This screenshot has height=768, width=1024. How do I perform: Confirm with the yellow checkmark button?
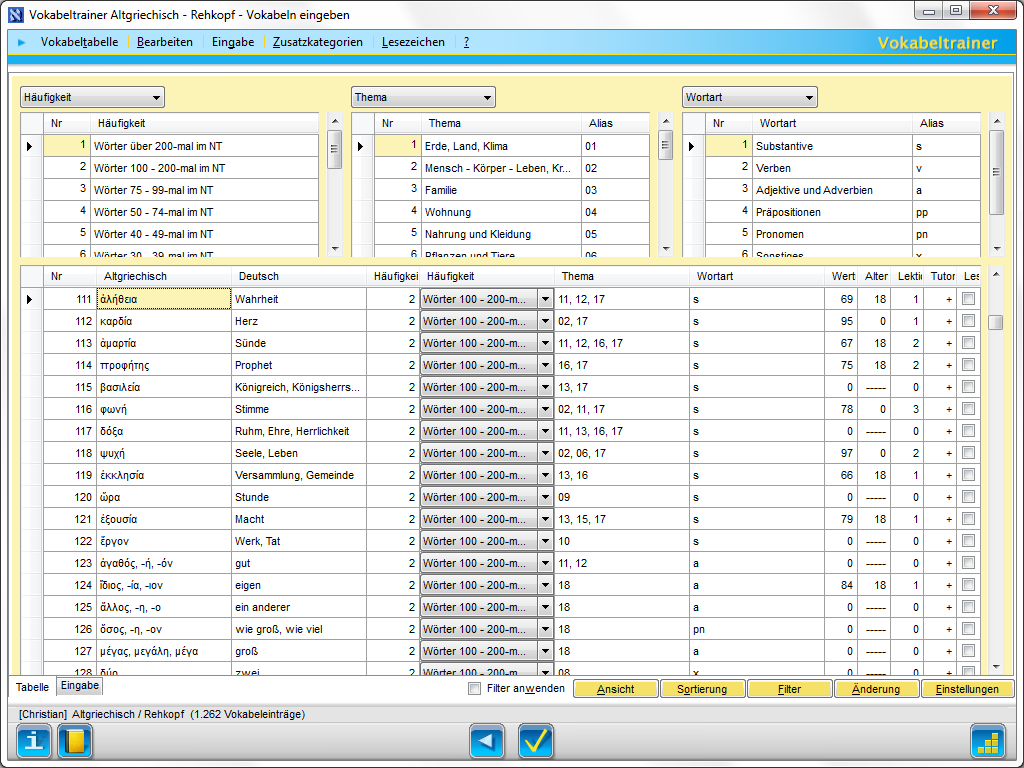[536, 741]
